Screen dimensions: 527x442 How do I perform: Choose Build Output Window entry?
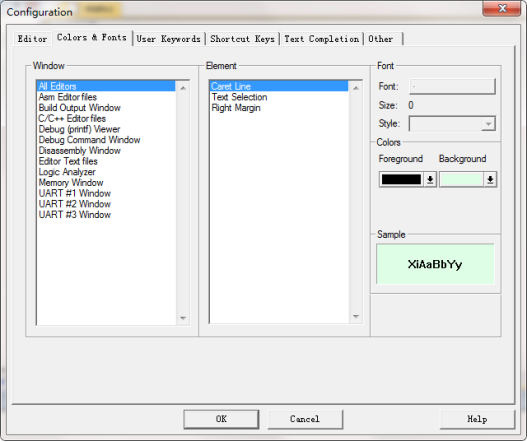[x=106, y=108]
